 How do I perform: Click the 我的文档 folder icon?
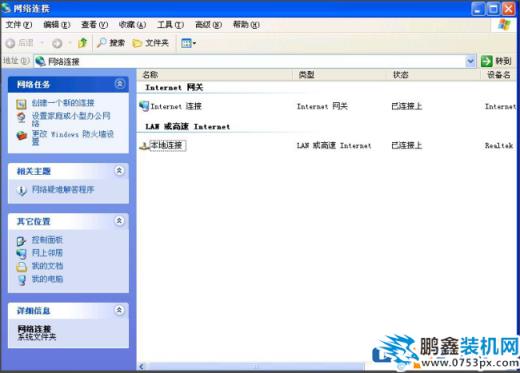21,267
